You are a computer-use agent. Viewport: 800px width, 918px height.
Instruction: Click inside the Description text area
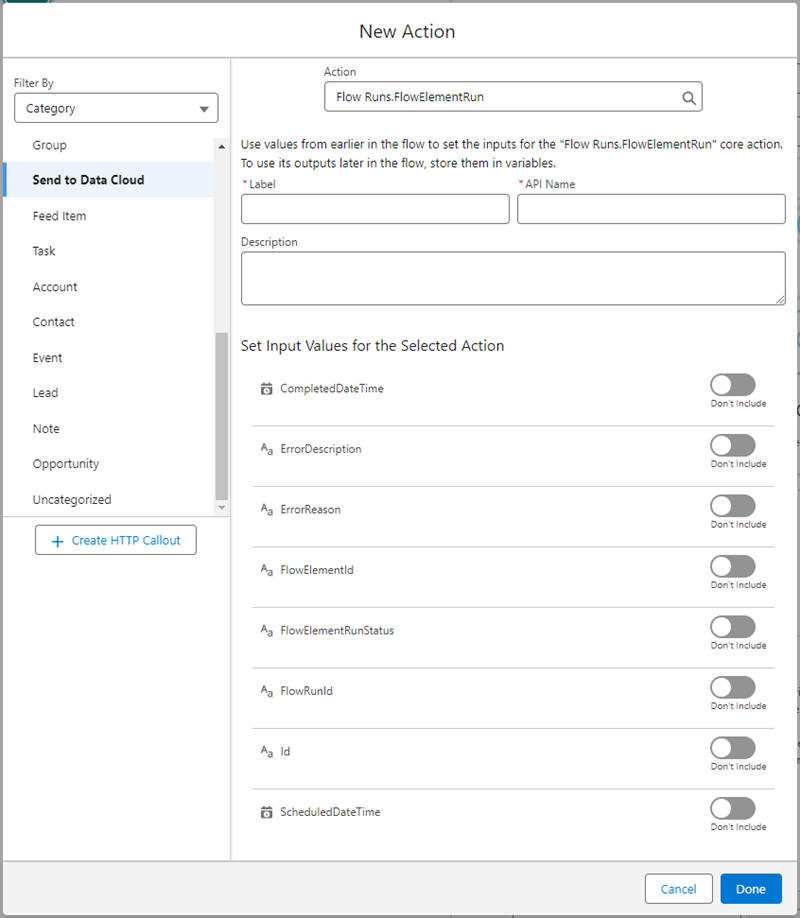[x=512, y=277]
